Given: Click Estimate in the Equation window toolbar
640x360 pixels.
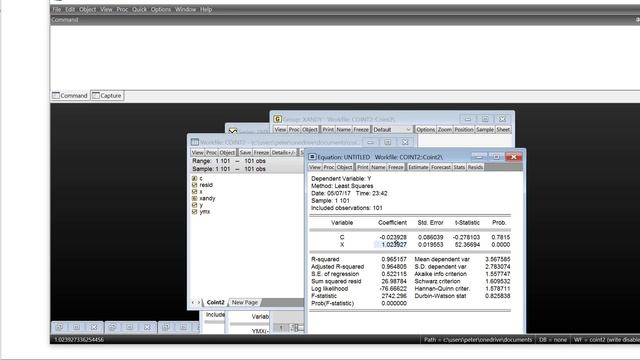Looking at the screenshot, I should tap(418, 167).
